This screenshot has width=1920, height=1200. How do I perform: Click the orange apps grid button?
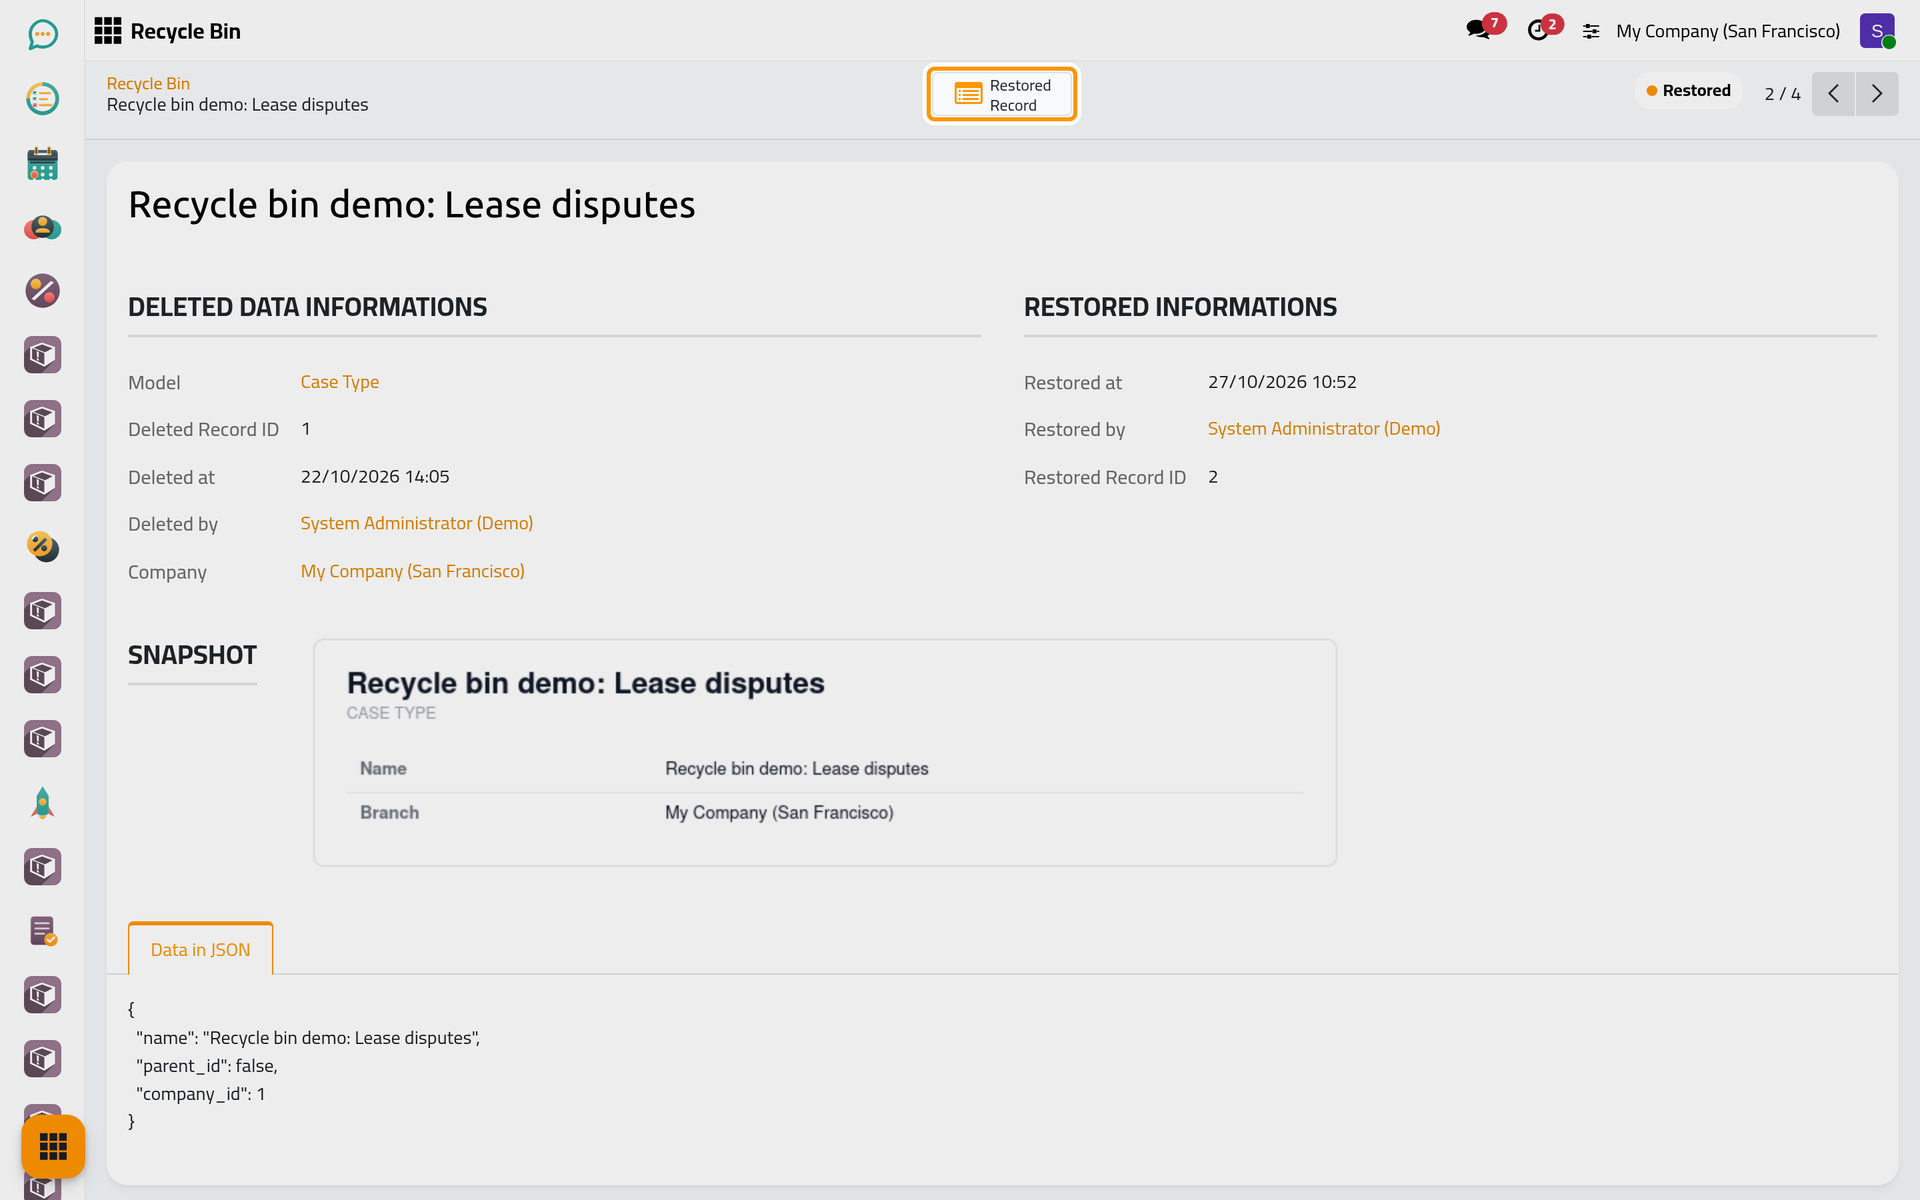(53, 1146)
